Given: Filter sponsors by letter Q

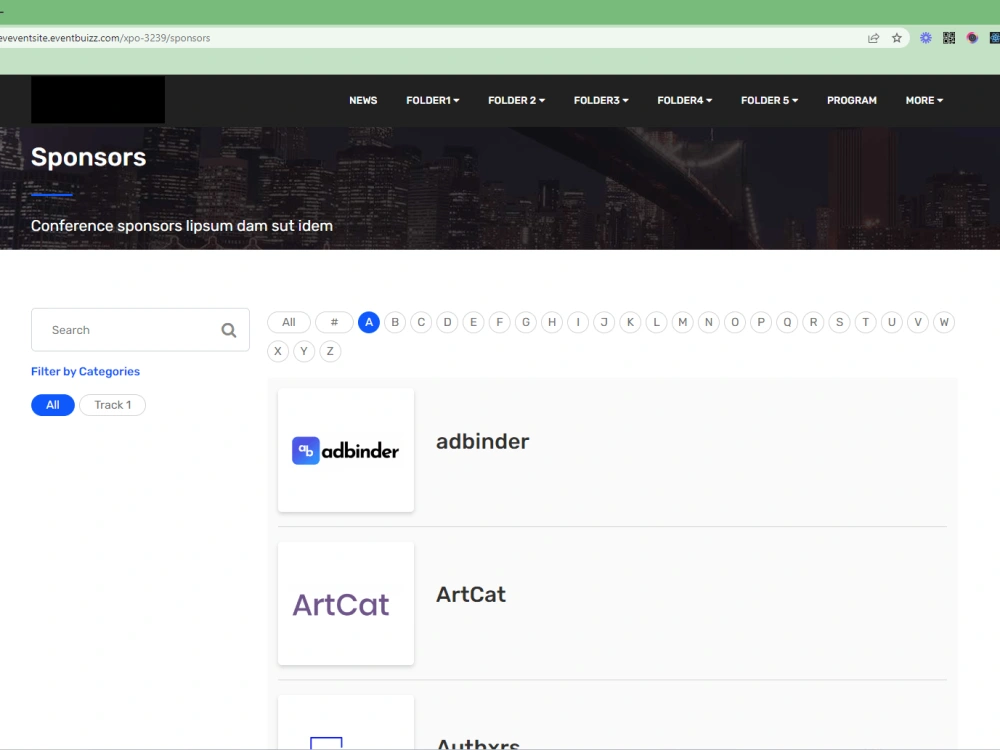Looking at the screenshot, I should [787, 322].
